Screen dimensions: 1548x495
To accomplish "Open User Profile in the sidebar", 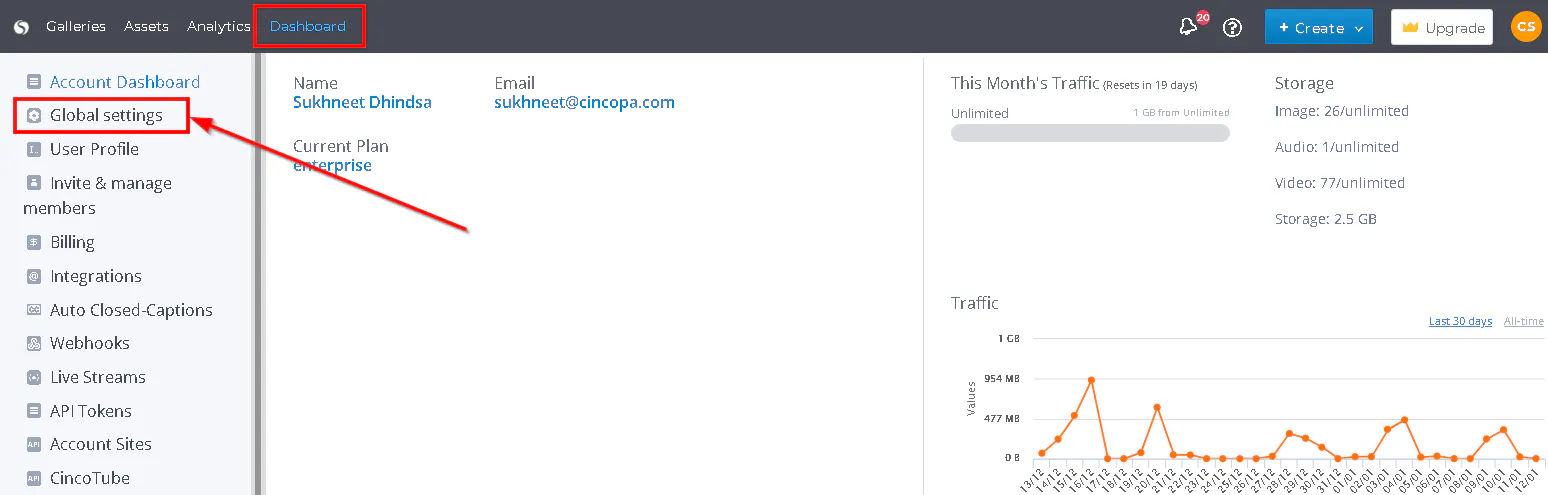I will tap(95, 149).
